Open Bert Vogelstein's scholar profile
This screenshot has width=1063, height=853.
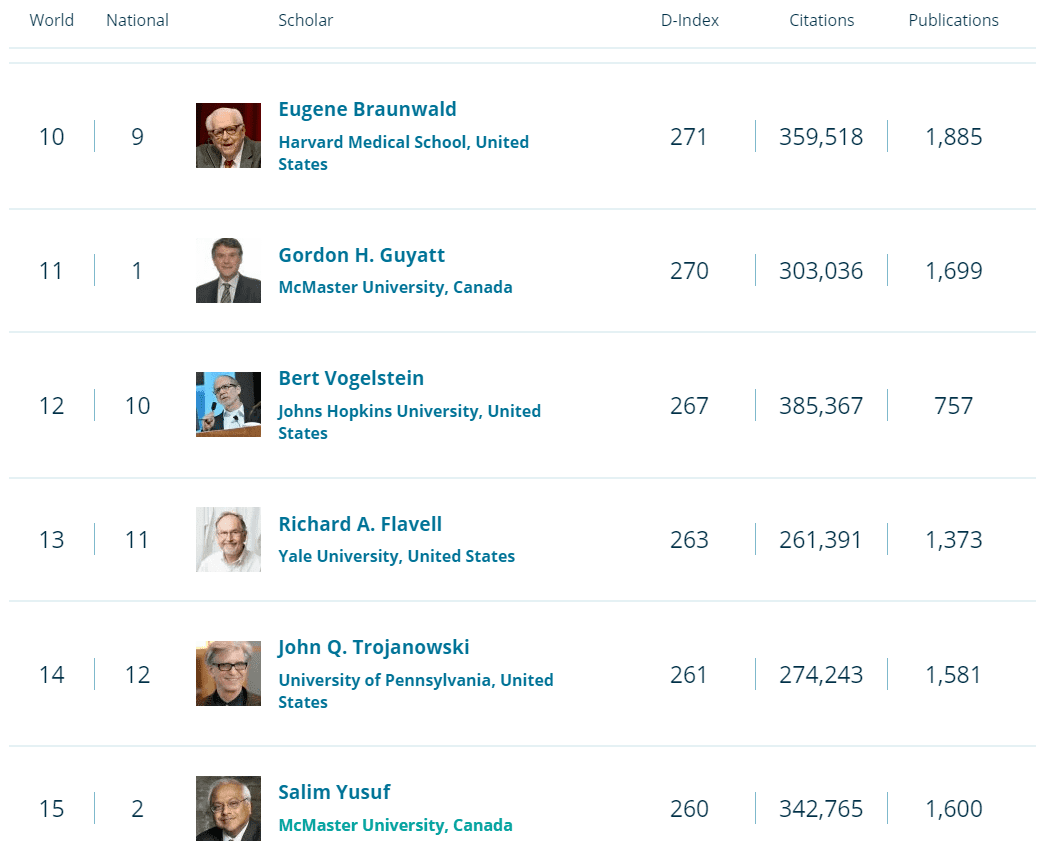click(x=351, y=378)
